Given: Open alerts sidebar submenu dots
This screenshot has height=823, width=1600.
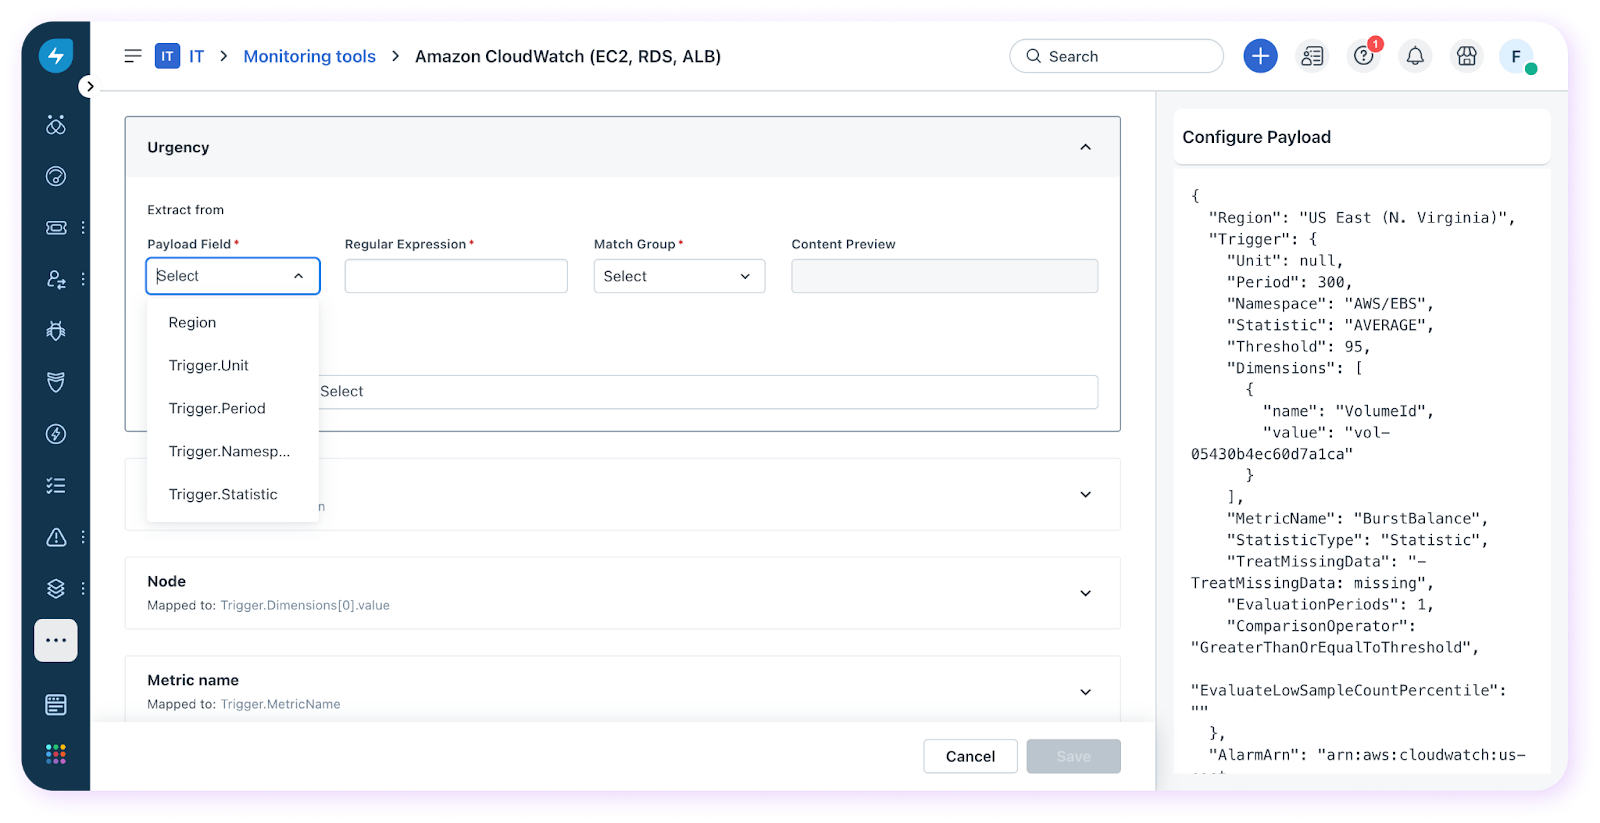Looking at the screenshot, I should [83, 537].
